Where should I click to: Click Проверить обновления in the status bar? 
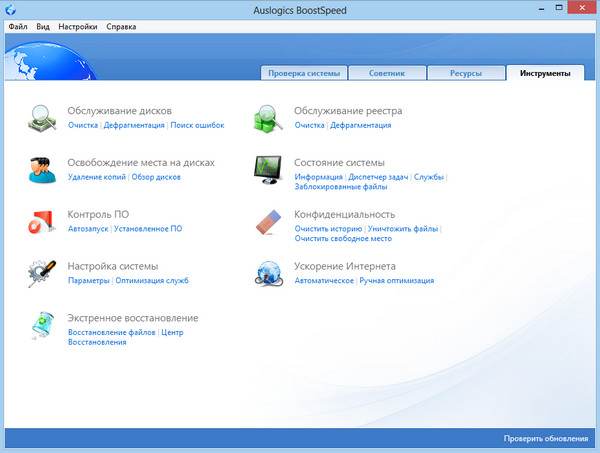(x=547, y=439)
